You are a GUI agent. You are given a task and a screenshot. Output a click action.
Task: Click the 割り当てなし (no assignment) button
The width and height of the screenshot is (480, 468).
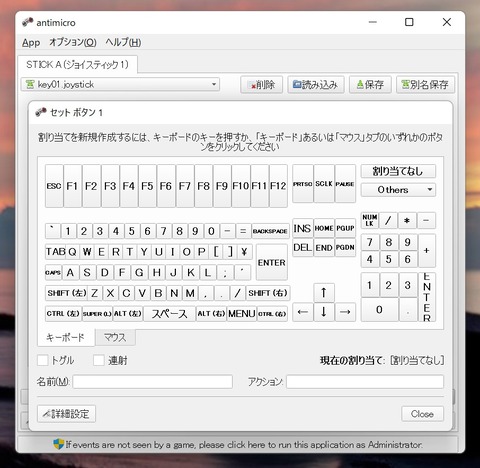[398, 171]
